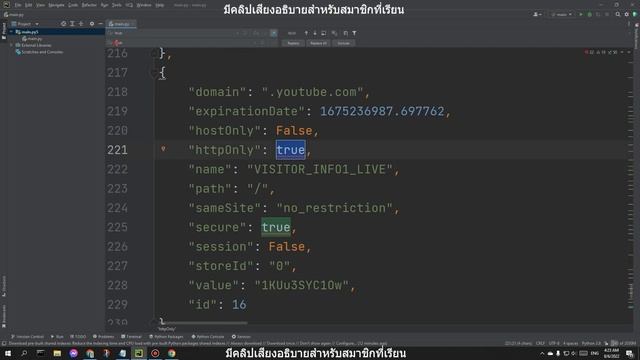Image resolution: width=640 pixels, height=360 pixels.
Task: Click the fold marker beside line 217
Action: pos(154,73)
